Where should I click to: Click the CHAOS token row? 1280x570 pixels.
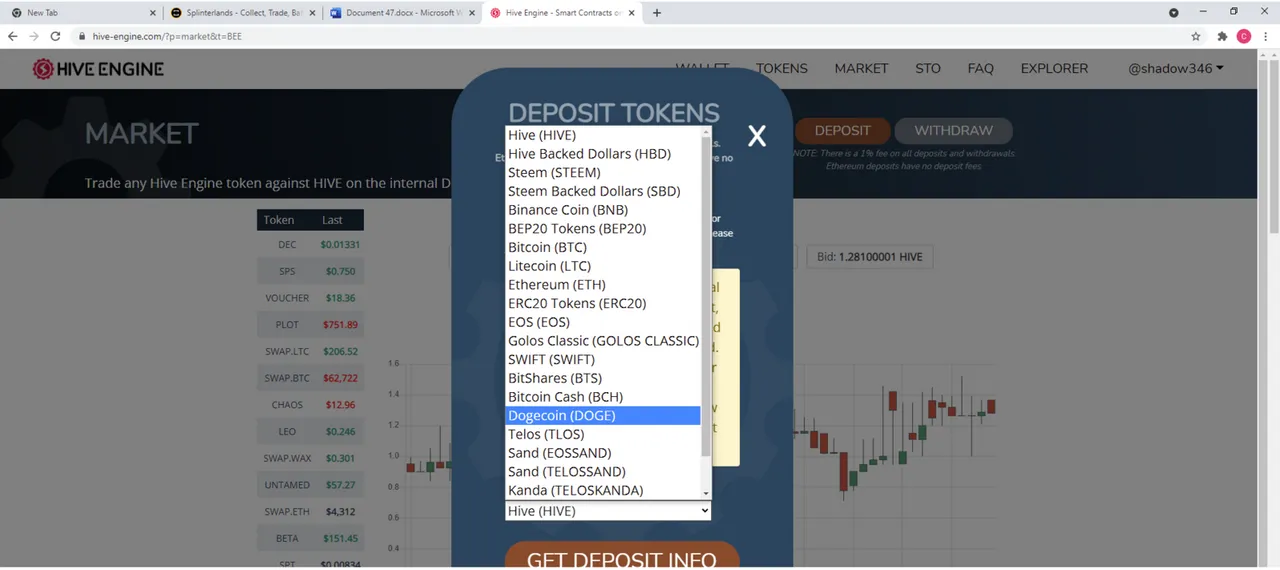point(310,405)
